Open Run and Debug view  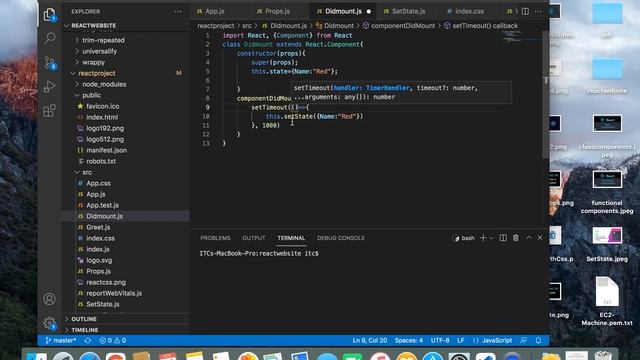pyautogui.click(x=49, y=87)
